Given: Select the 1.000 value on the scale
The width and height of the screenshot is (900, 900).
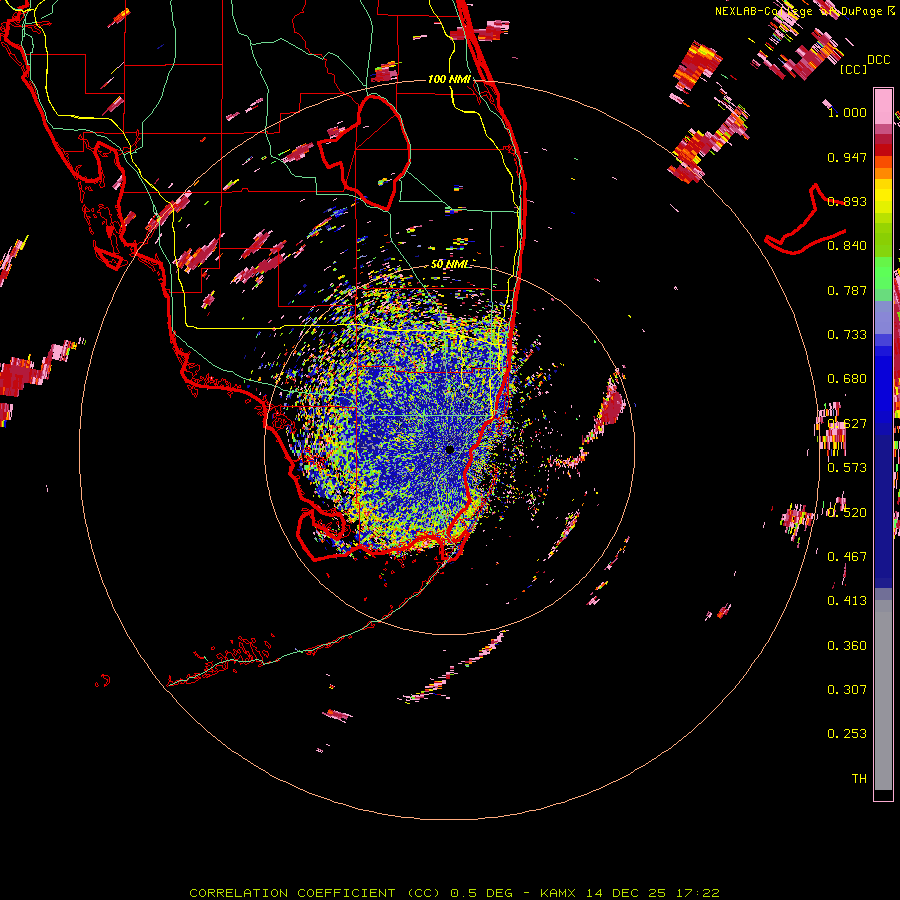Looking at the screenshot, I should pyautogui.click(x=847, y=112).
